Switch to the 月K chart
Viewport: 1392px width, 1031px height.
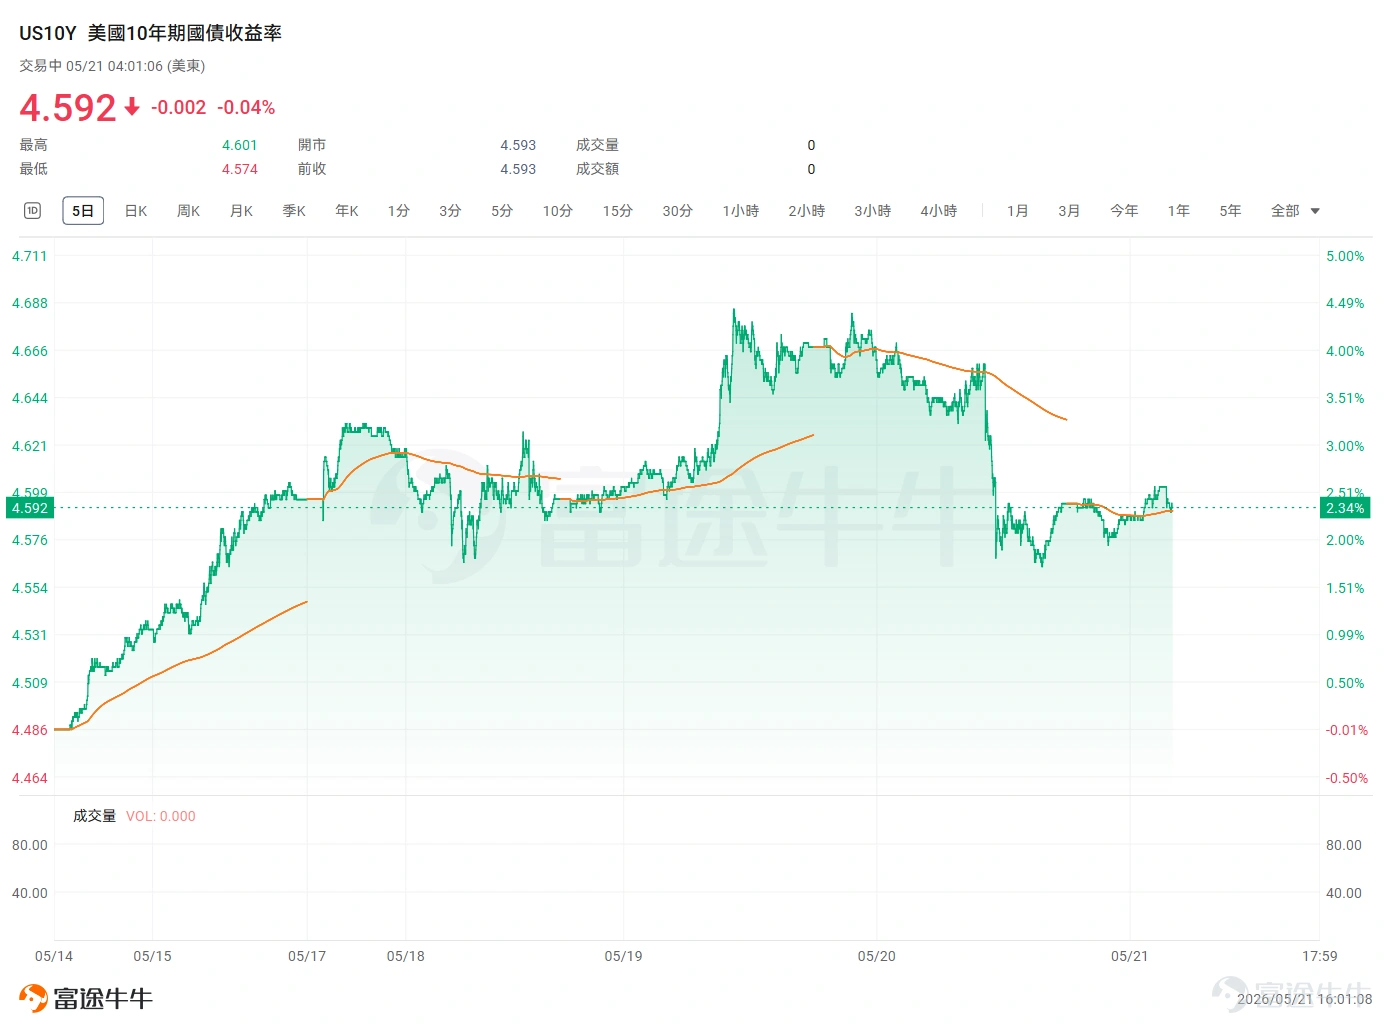[241, 211]
